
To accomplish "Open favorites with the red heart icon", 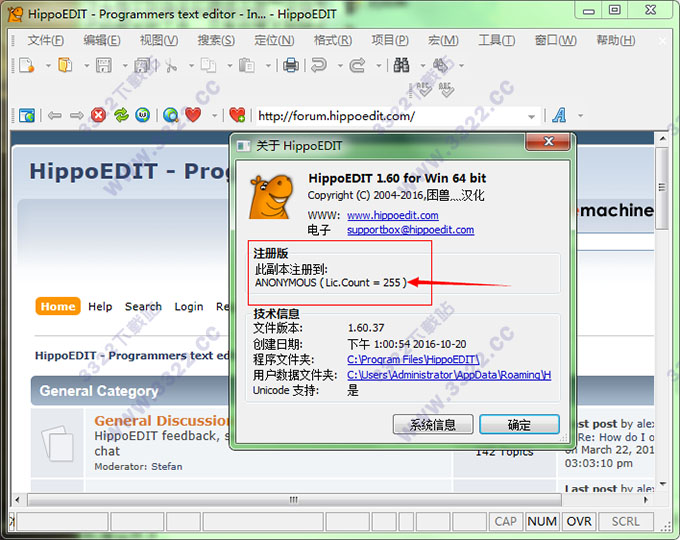I will pyautogui.click(x=193, y=115).
